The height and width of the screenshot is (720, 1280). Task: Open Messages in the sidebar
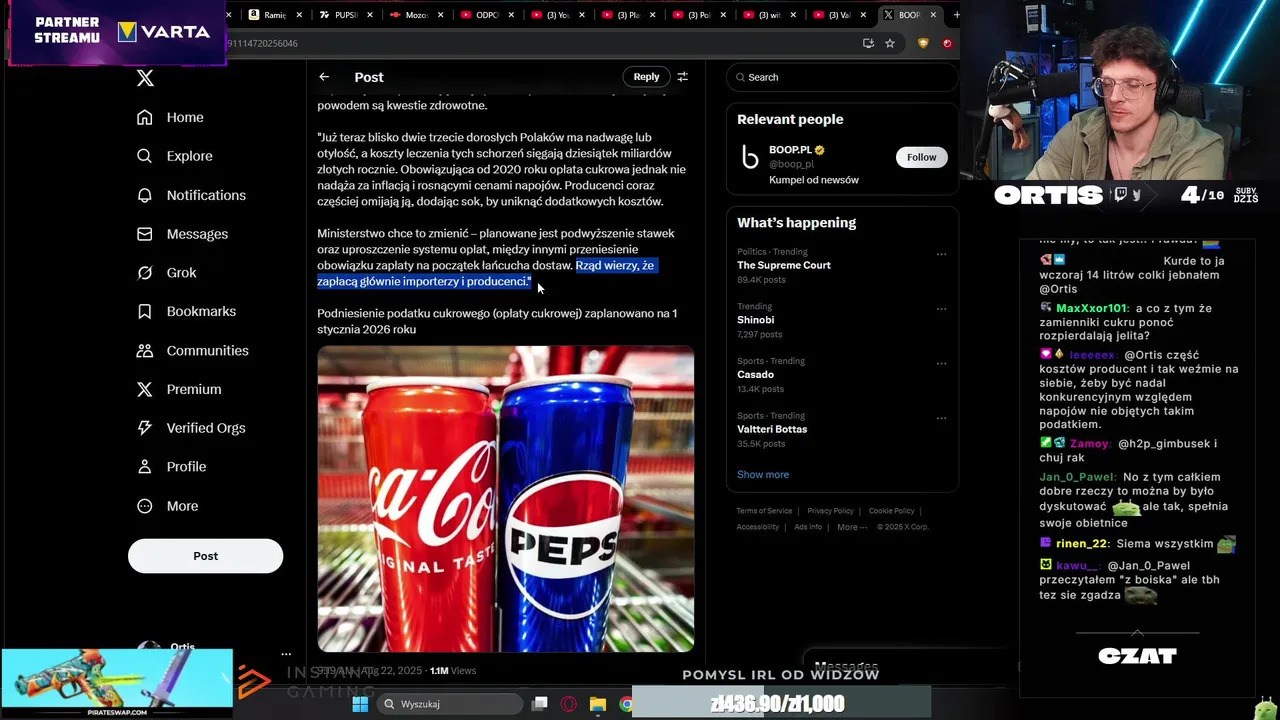click(x=182, y=234)
